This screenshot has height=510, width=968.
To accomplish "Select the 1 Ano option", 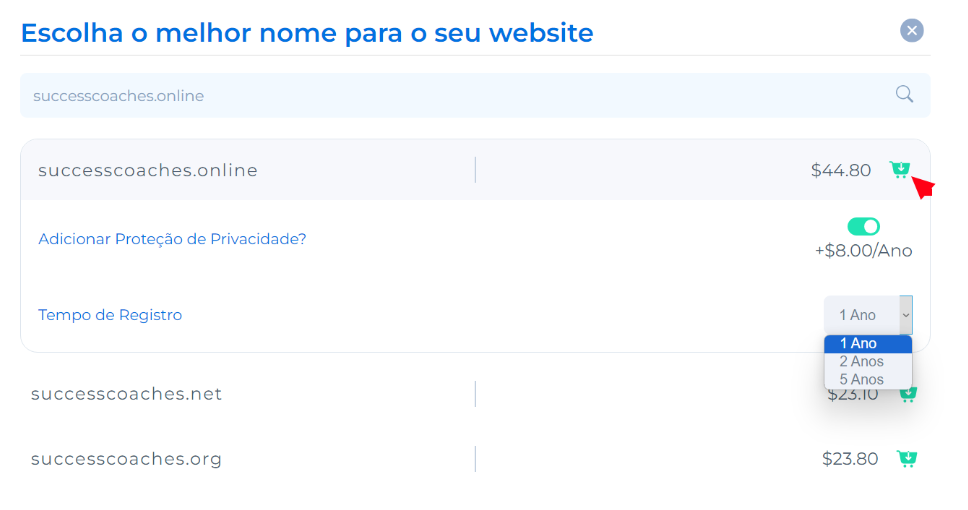I will (868, 343).
